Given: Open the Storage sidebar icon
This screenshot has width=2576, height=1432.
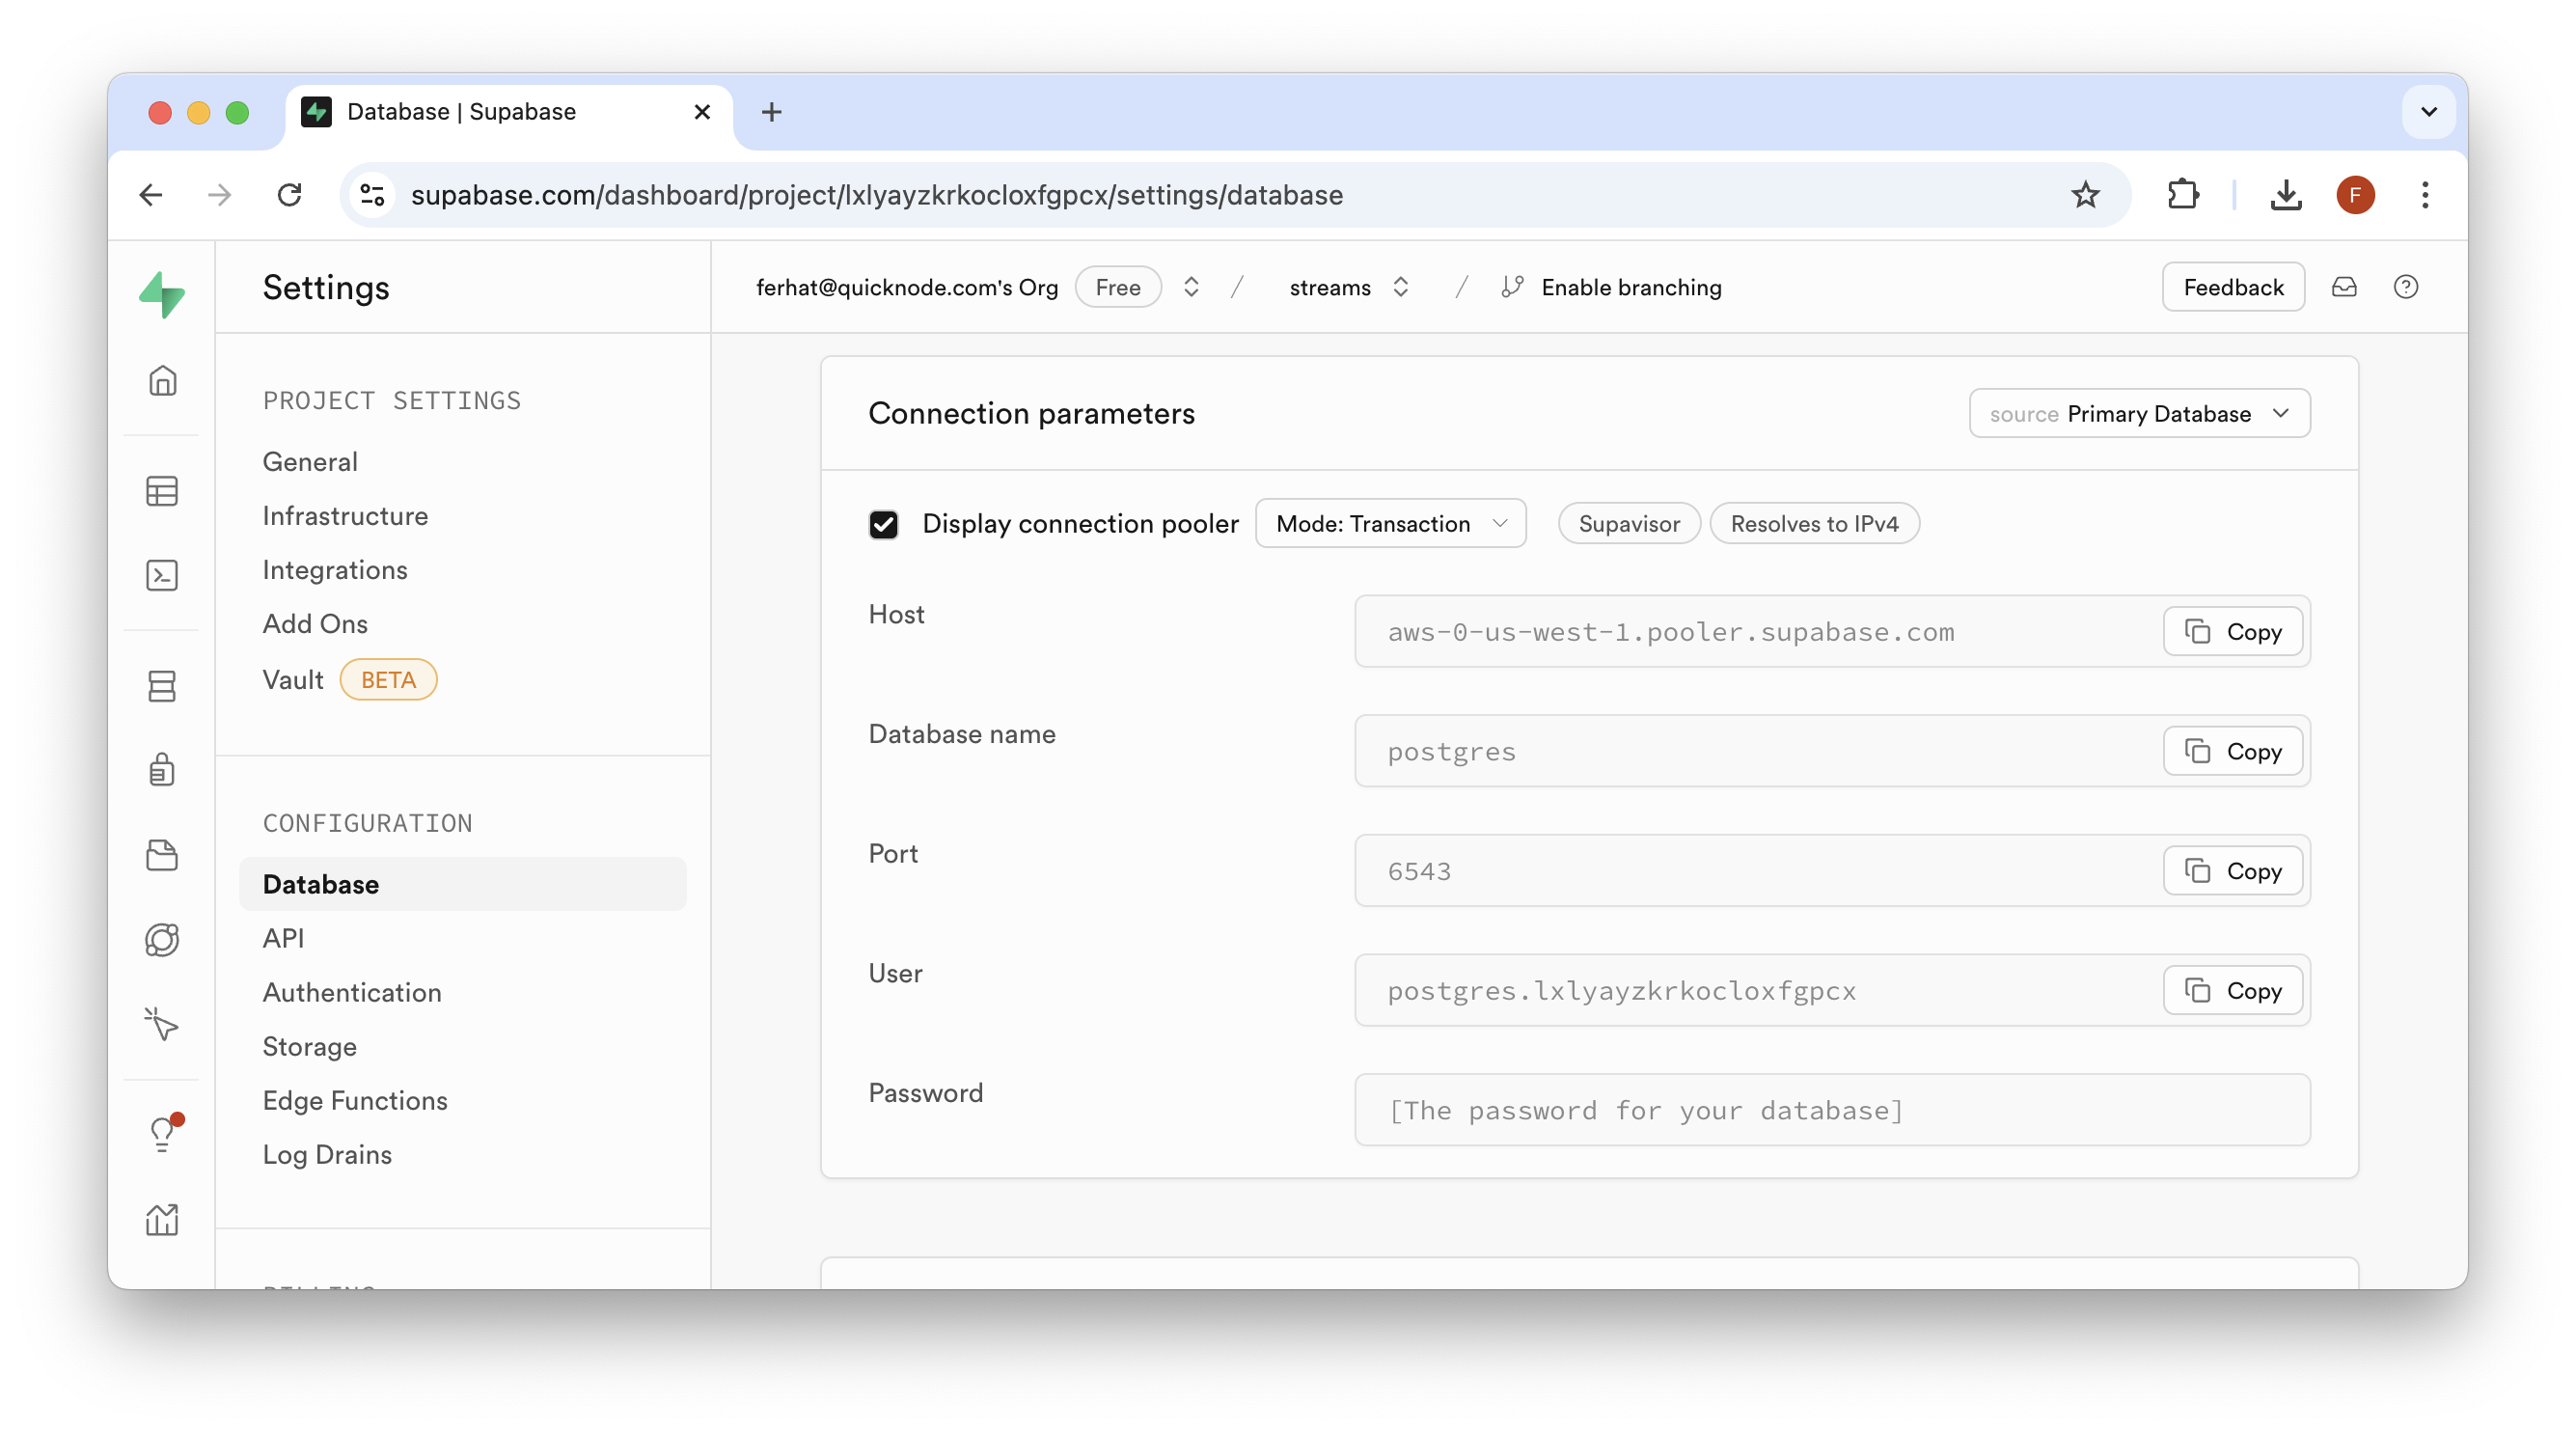Looking at the screenshot, I should (x=162, y=855).
